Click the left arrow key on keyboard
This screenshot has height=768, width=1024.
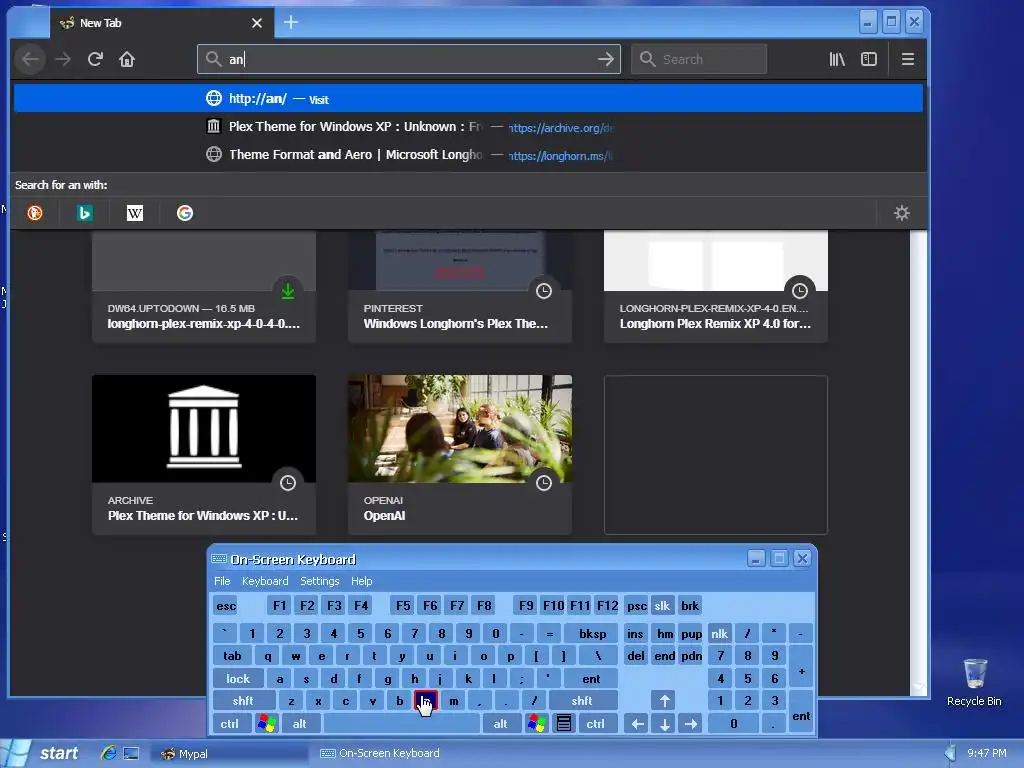637,724
